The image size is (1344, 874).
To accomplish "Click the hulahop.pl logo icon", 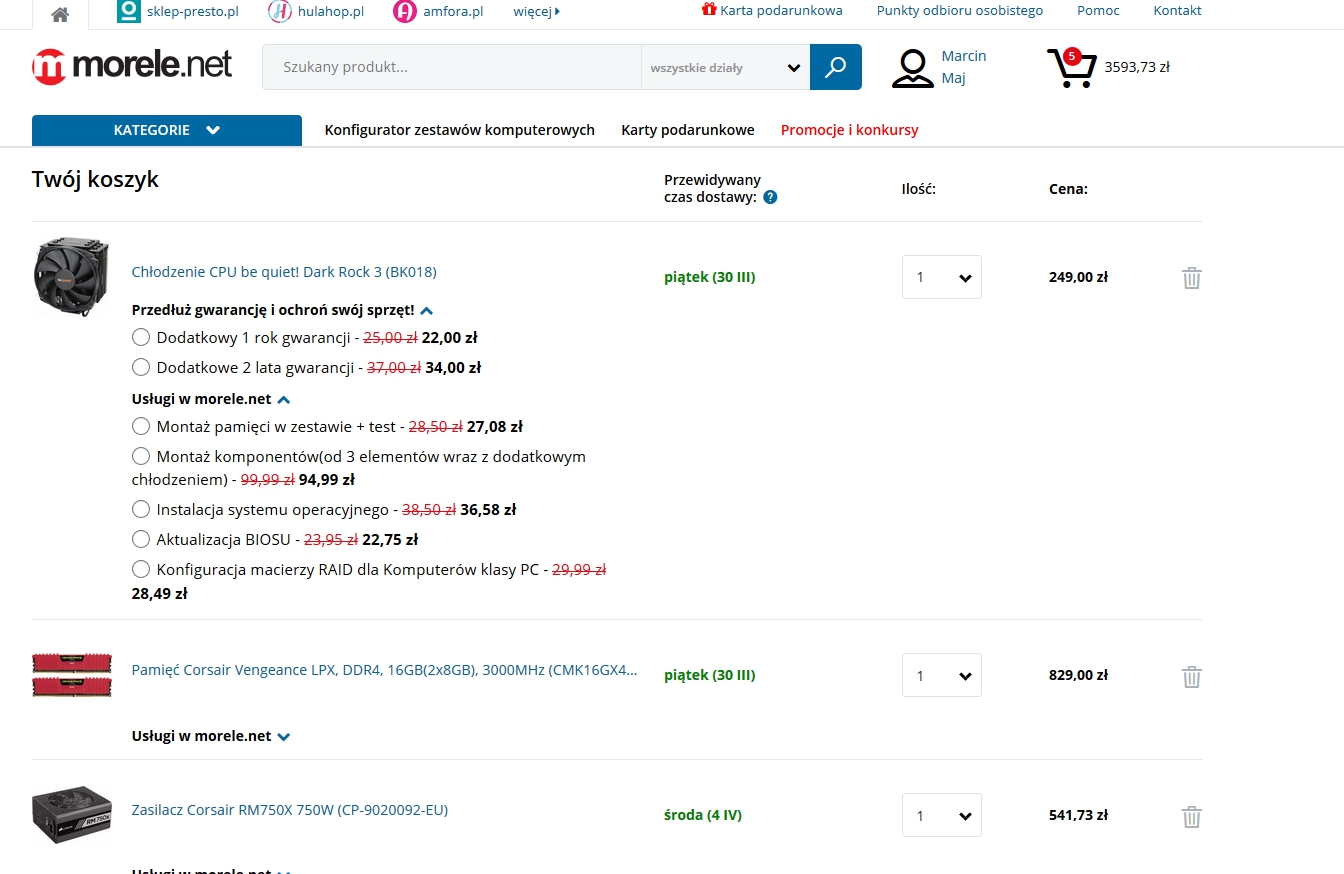I will tap(280, 12).
